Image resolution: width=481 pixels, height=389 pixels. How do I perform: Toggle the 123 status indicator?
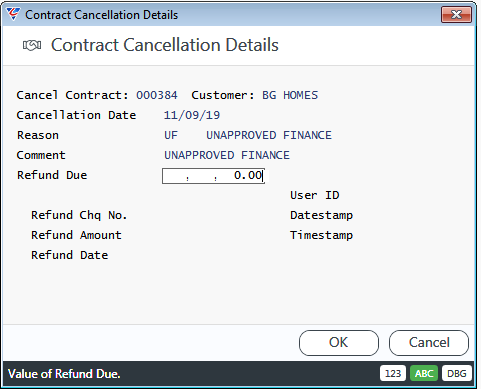point(393,373)
